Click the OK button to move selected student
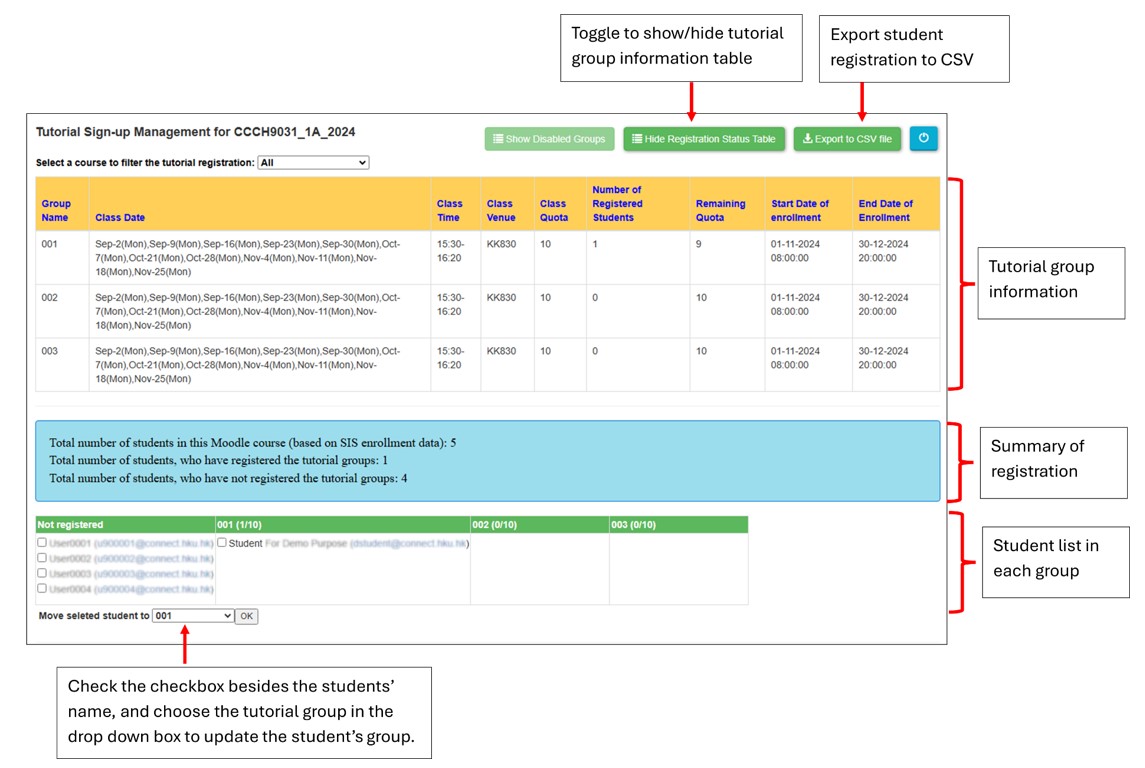Viewport: 1145px width, 768px height. [x=248, y=615]
